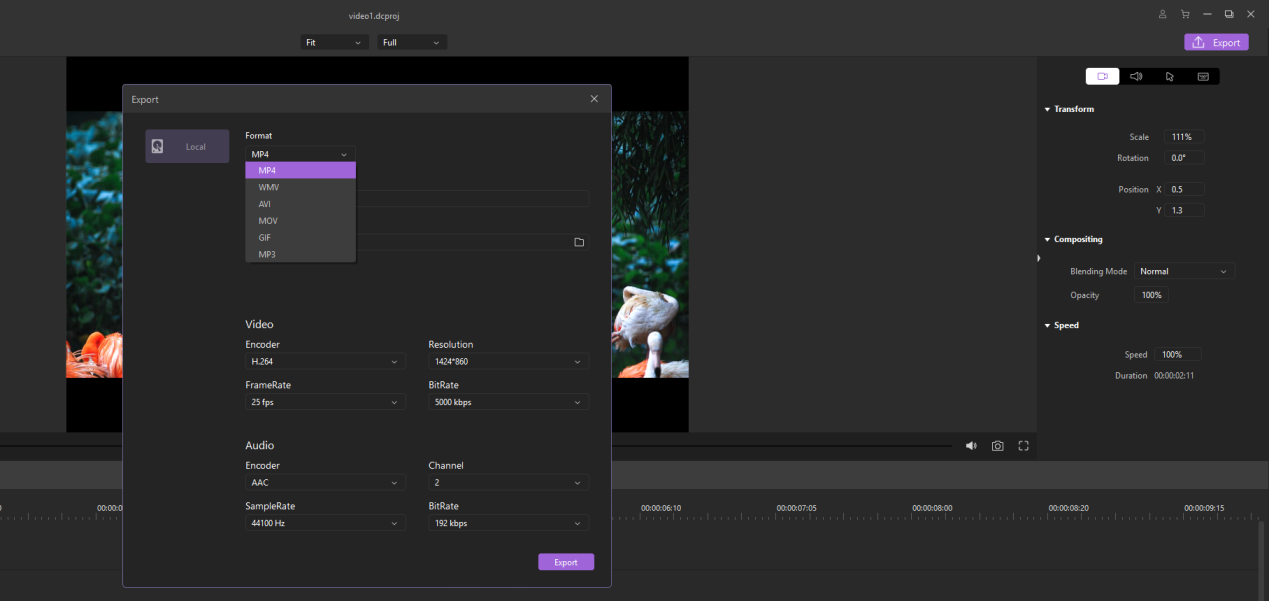Open the video BitRate 5000 kbps dropdown
Screen dimensions: 1269x601
[509, 402]
